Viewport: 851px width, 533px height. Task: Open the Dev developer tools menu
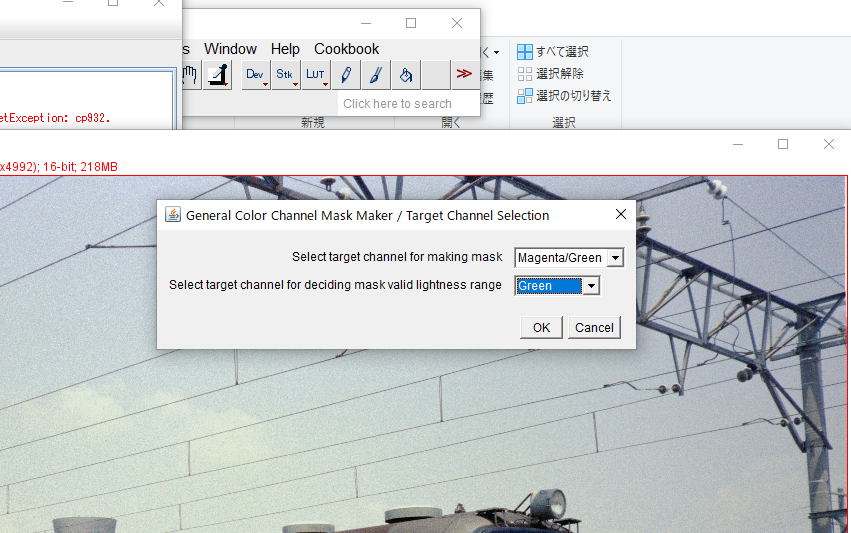point(255,74)
